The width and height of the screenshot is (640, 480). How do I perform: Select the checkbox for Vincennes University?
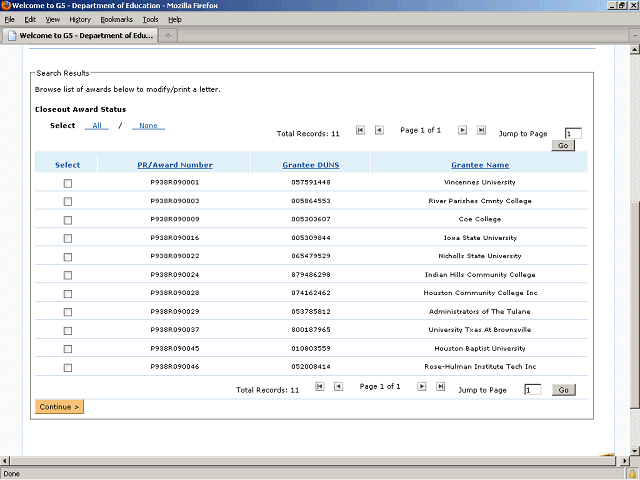68,183
